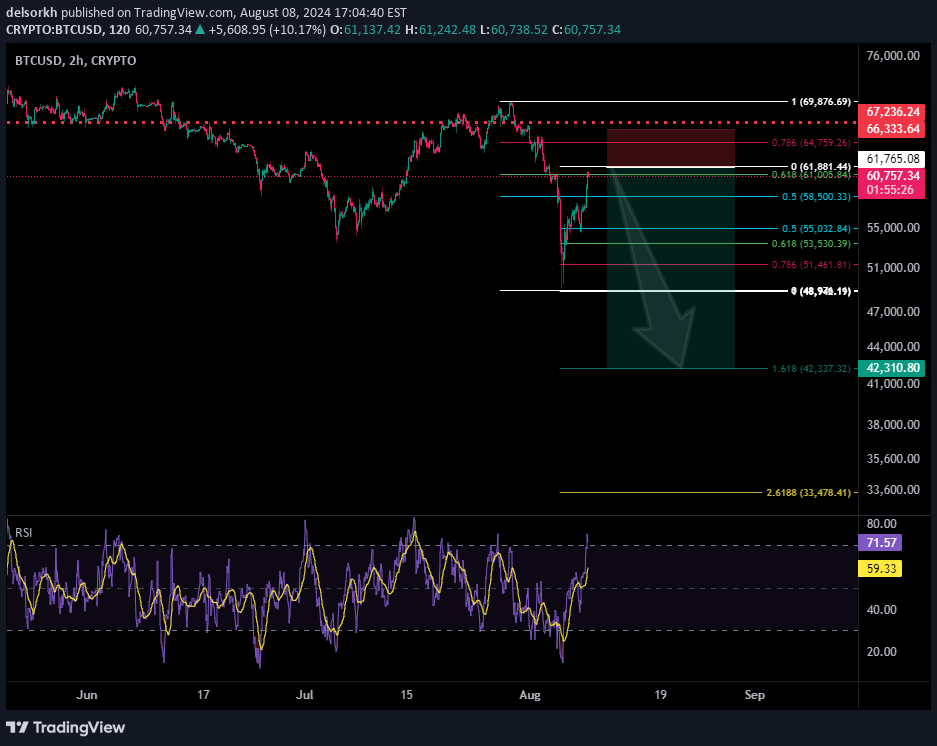The height and width of the screenshot is (746, 937).
Task: Select the green 42,310.80 target price label
Action: [x=893, y=368]
